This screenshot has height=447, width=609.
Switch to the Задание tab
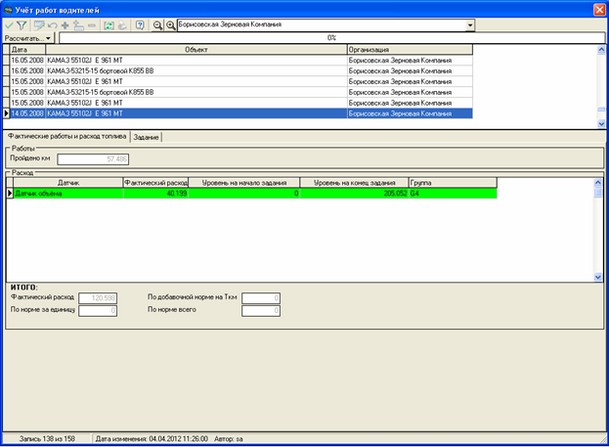[x=146, y=137]
